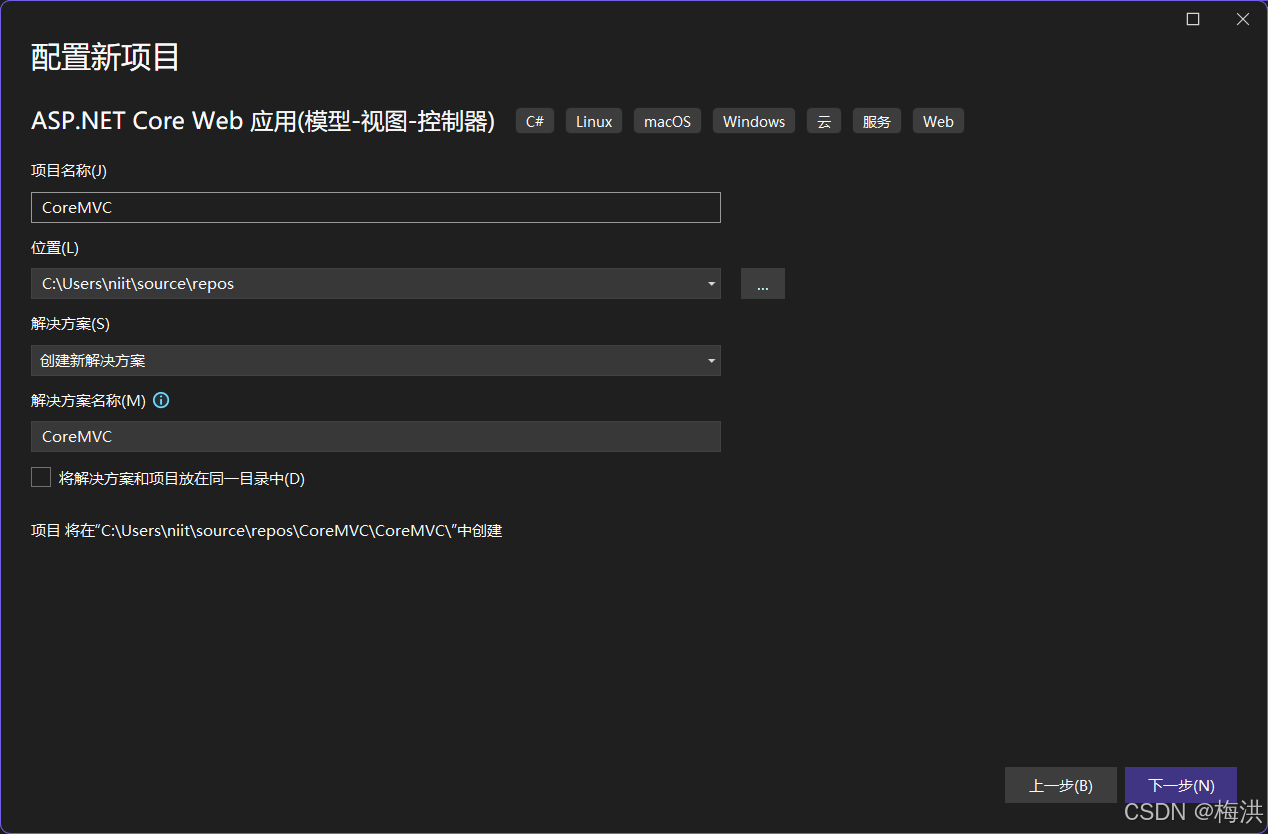Image resolution: width=1268 pixels, height=834 pixels.
Task: Click the 服务 tag
Action: point(877,121)
